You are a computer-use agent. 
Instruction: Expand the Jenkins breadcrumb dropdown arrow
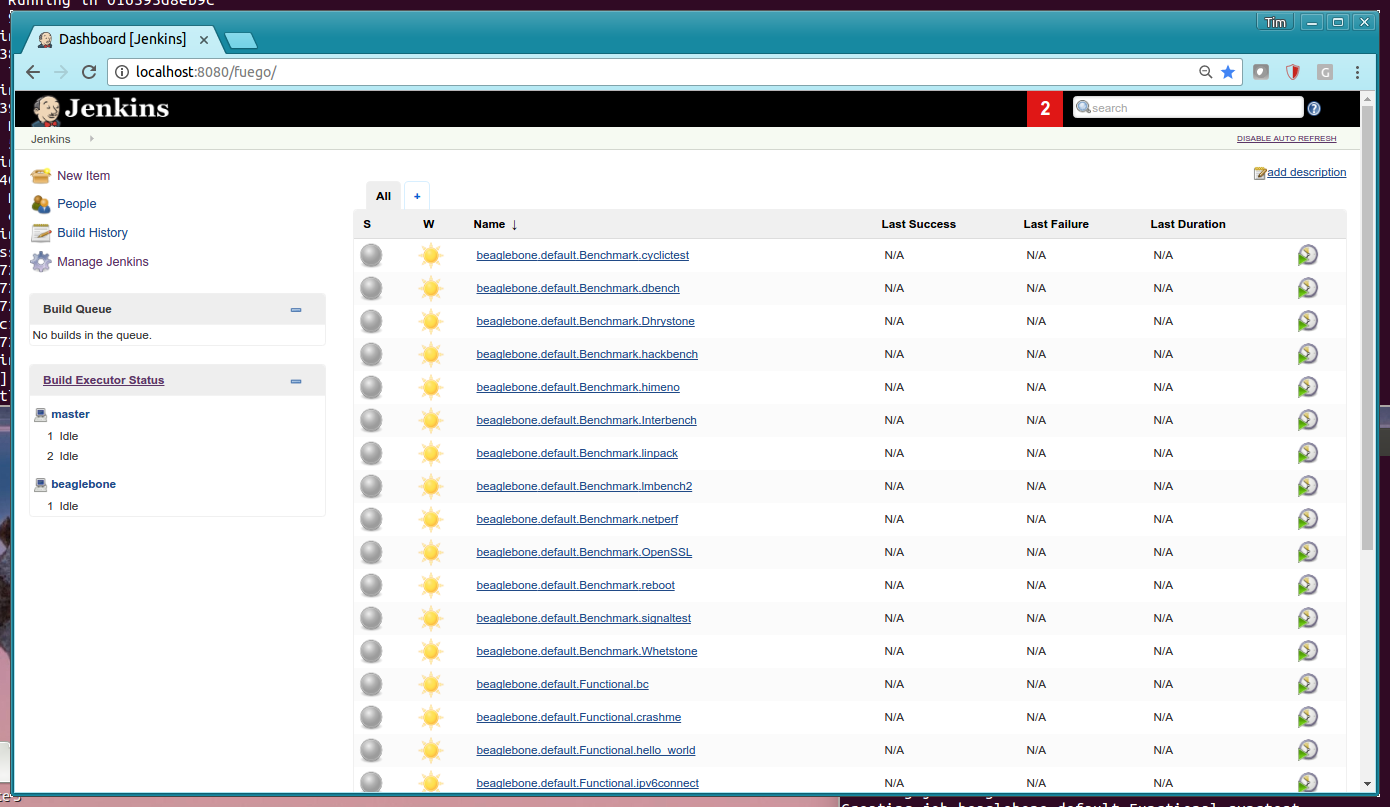pos(92,139)
